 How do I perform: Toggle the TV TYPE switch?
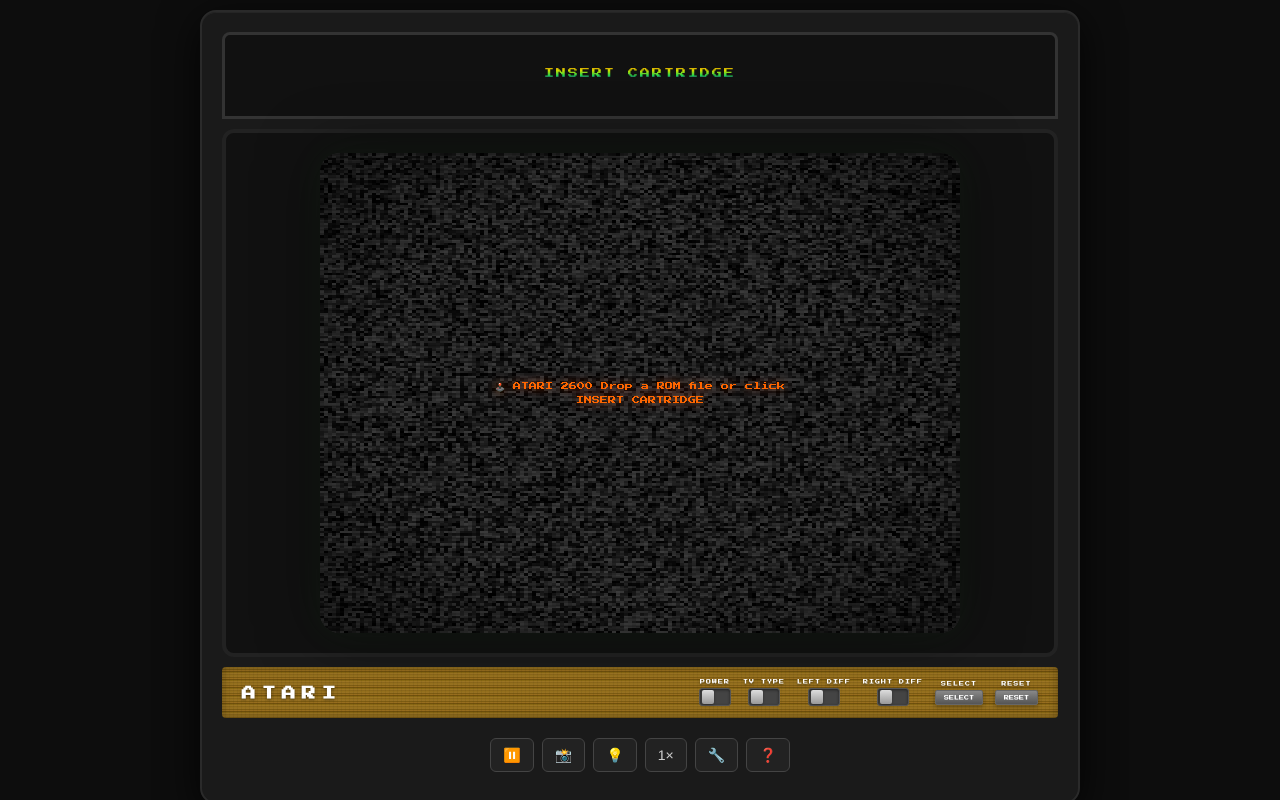pos(764,697)
